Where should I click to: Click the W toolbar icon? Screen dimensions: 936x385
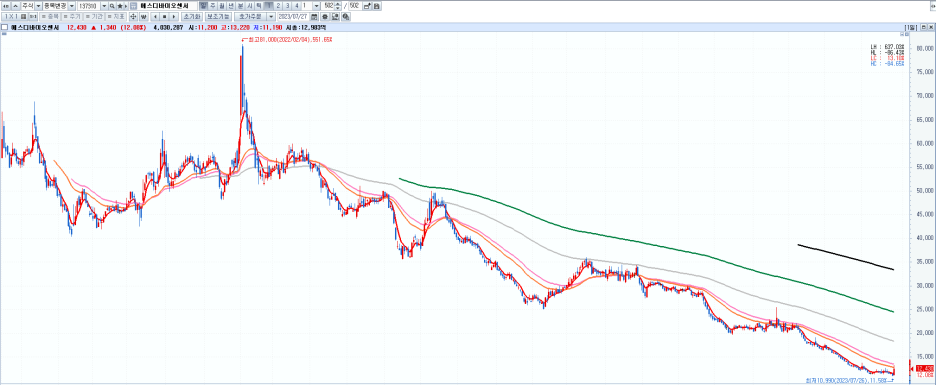coord(144,16)
